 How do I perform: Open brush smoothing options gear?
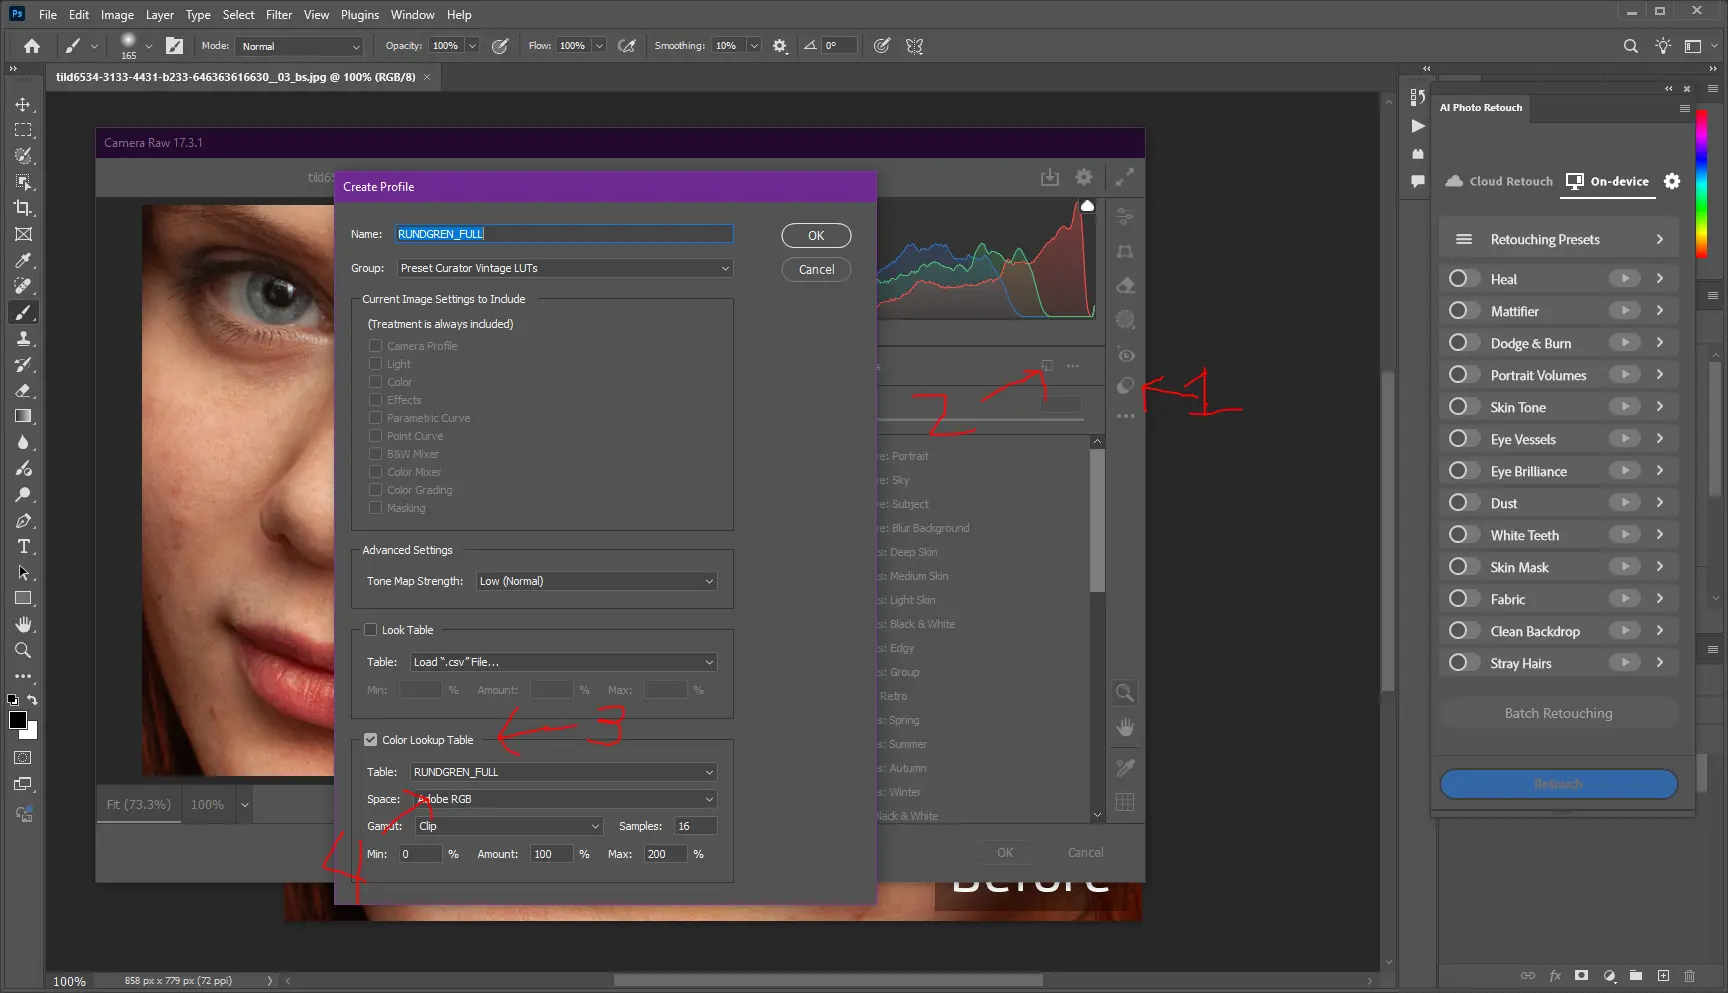pyautogui.click(x=780, y=46)
